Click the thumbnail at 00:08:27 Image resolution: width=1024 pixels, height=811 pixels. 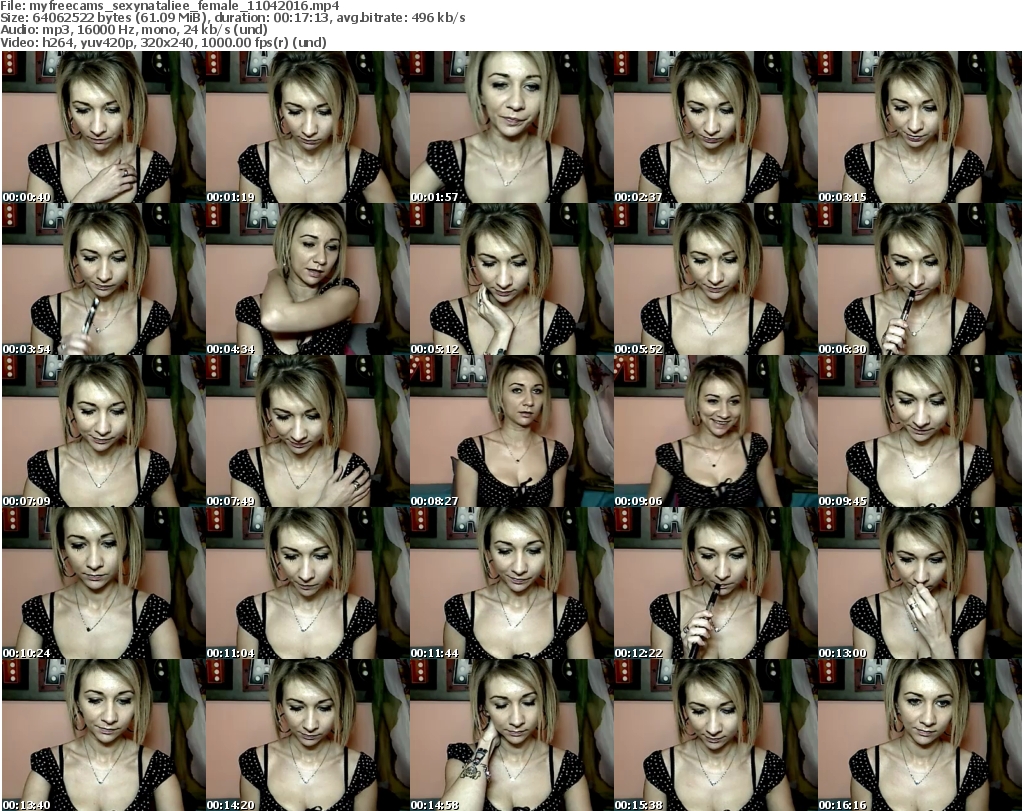click(511, 431)
